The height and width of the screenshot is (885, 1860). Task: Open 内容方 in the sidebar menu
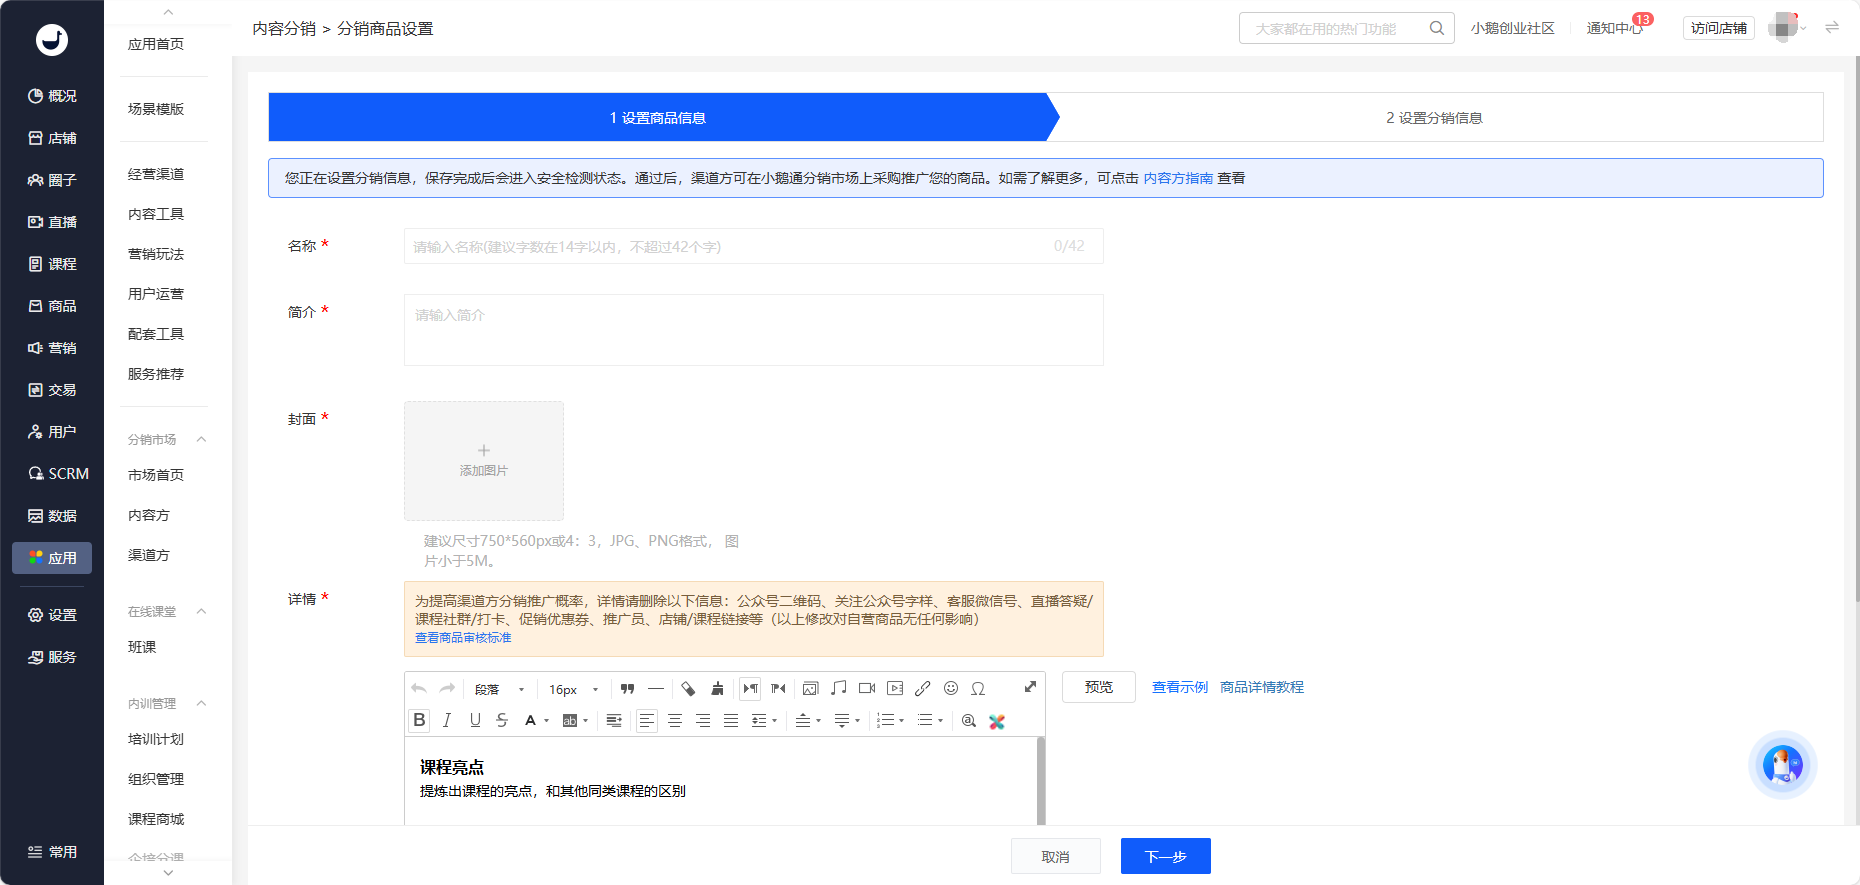[x=149, y=515]
